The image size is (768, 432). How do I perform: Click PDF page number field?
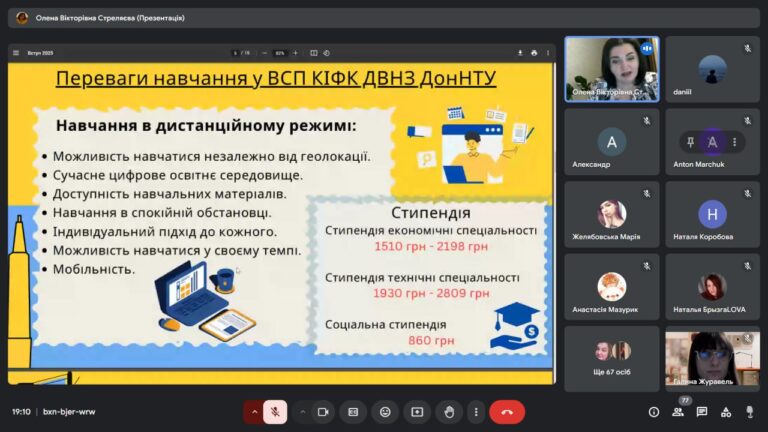pyautogui.click(x=236, y=53)
